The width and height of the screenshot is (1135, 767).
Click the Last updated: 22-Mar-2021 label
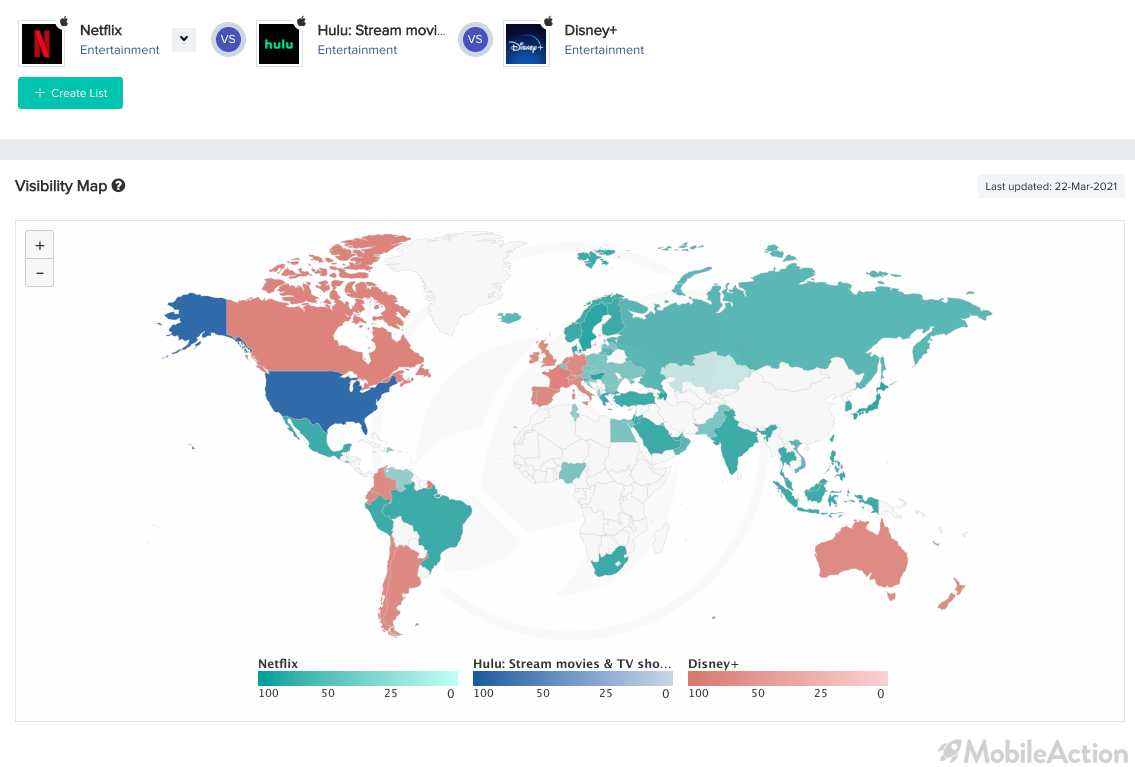pos(1051,186)
